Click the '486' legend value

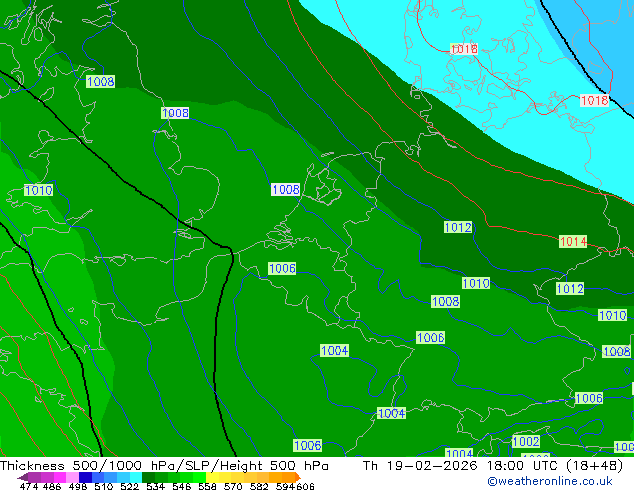pos(52,486)
